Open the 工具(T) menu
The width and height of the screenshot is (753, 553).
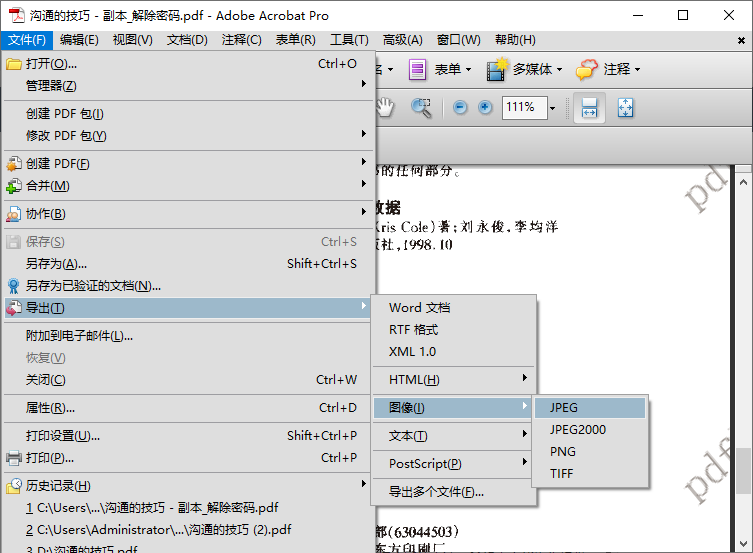[349, 40]
